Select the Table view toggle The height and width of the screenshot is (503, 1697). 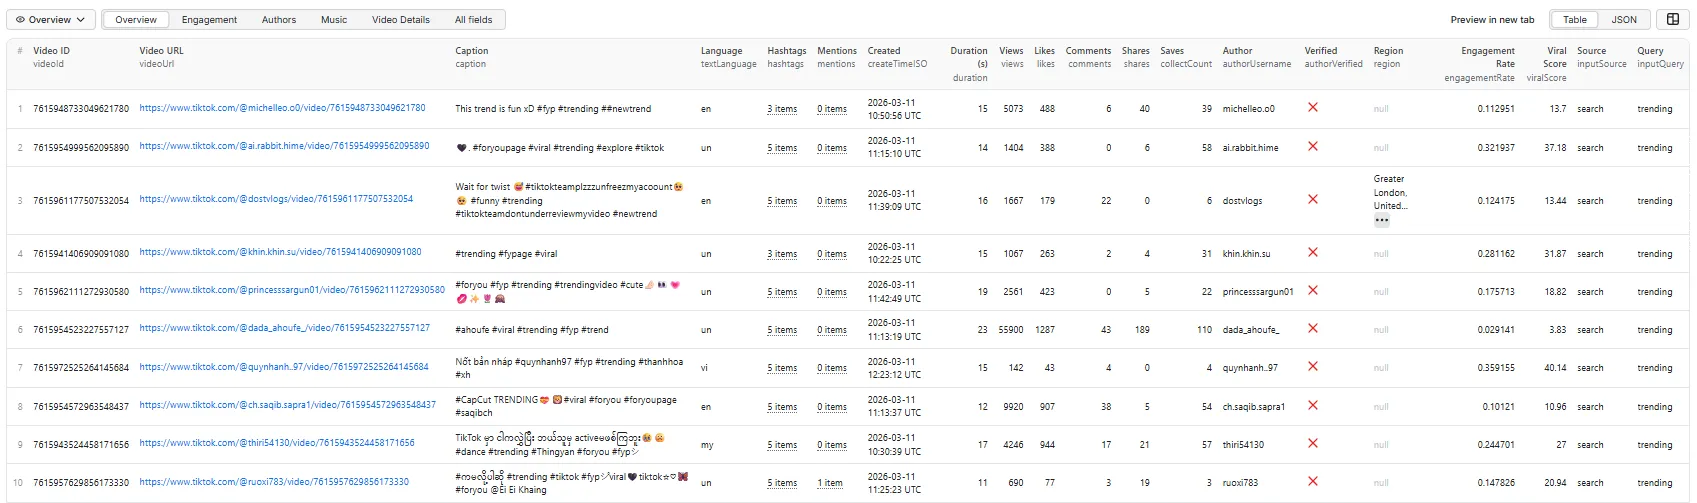1575,19
